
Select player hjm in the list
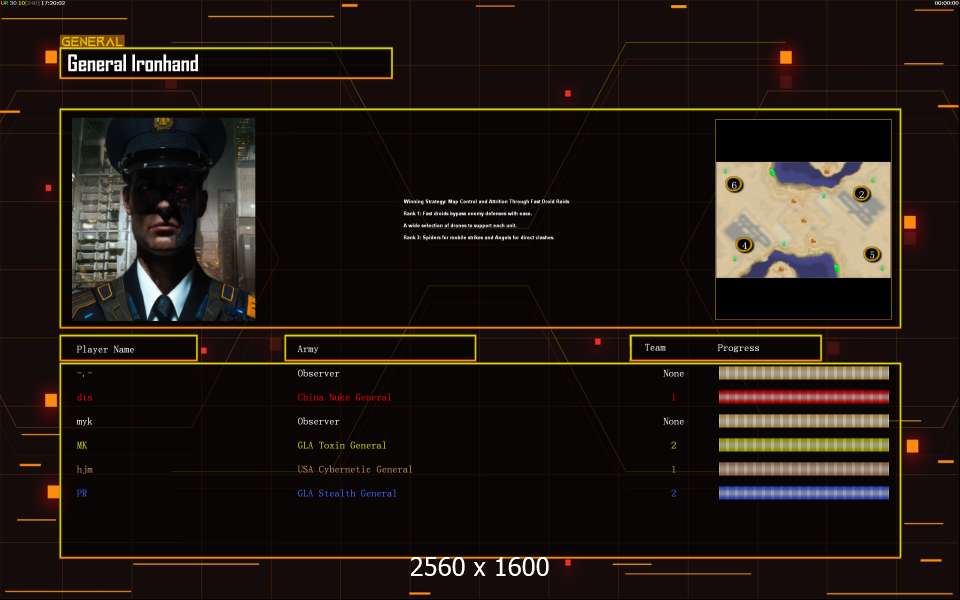pos(84,470)
